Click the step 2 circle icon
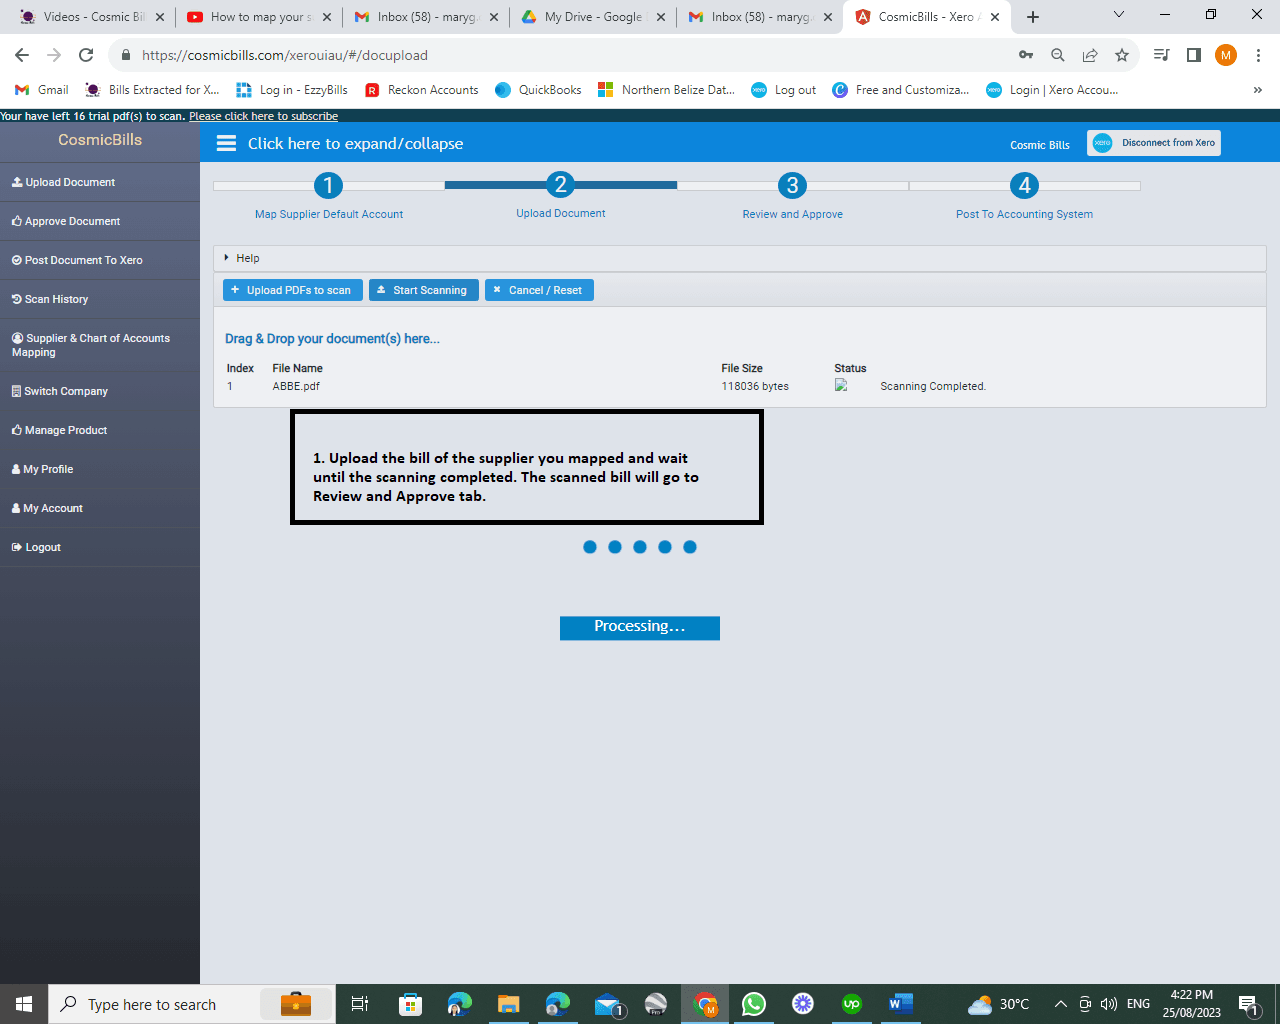The image size is (1280, 1024). click(561, 185)
